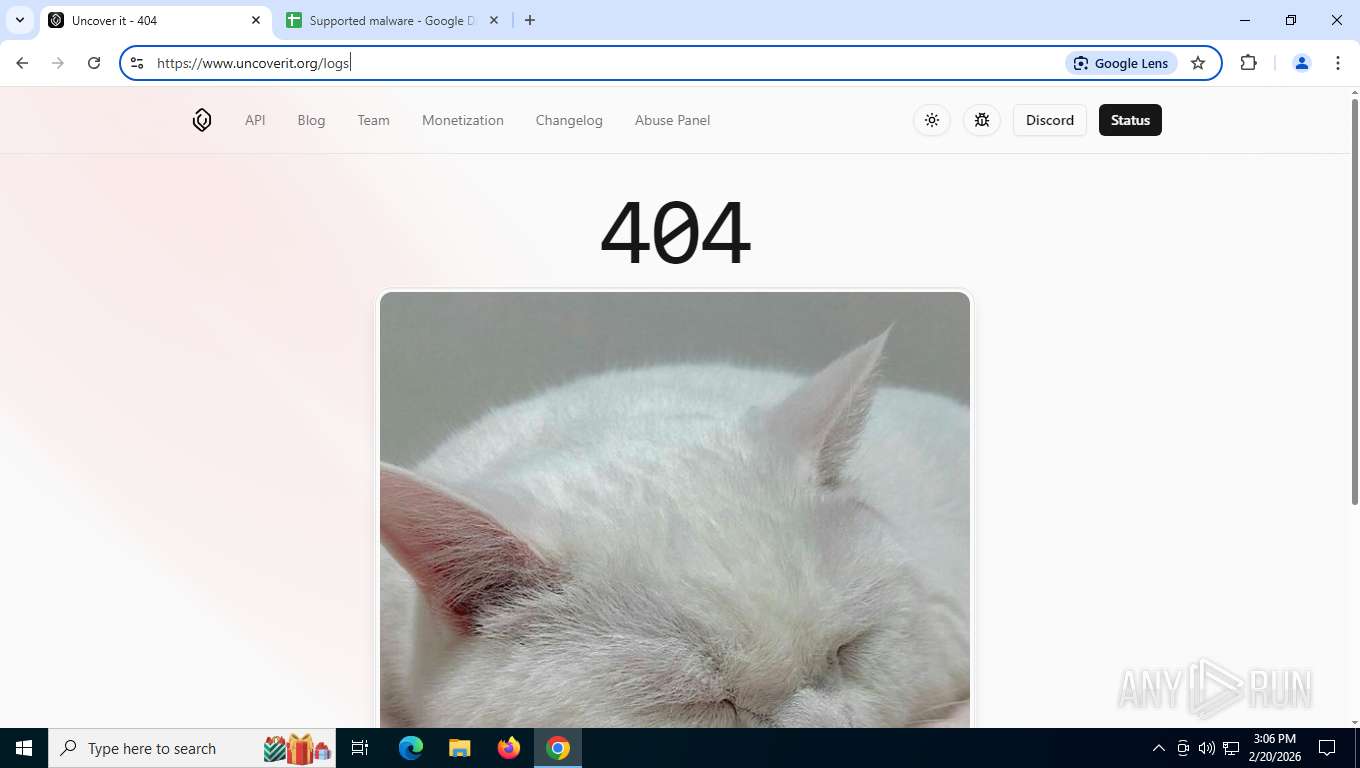This screenshot has height=768, width=1360.
Task: Open the Changelog link
Action: click(x=569, y=120)
